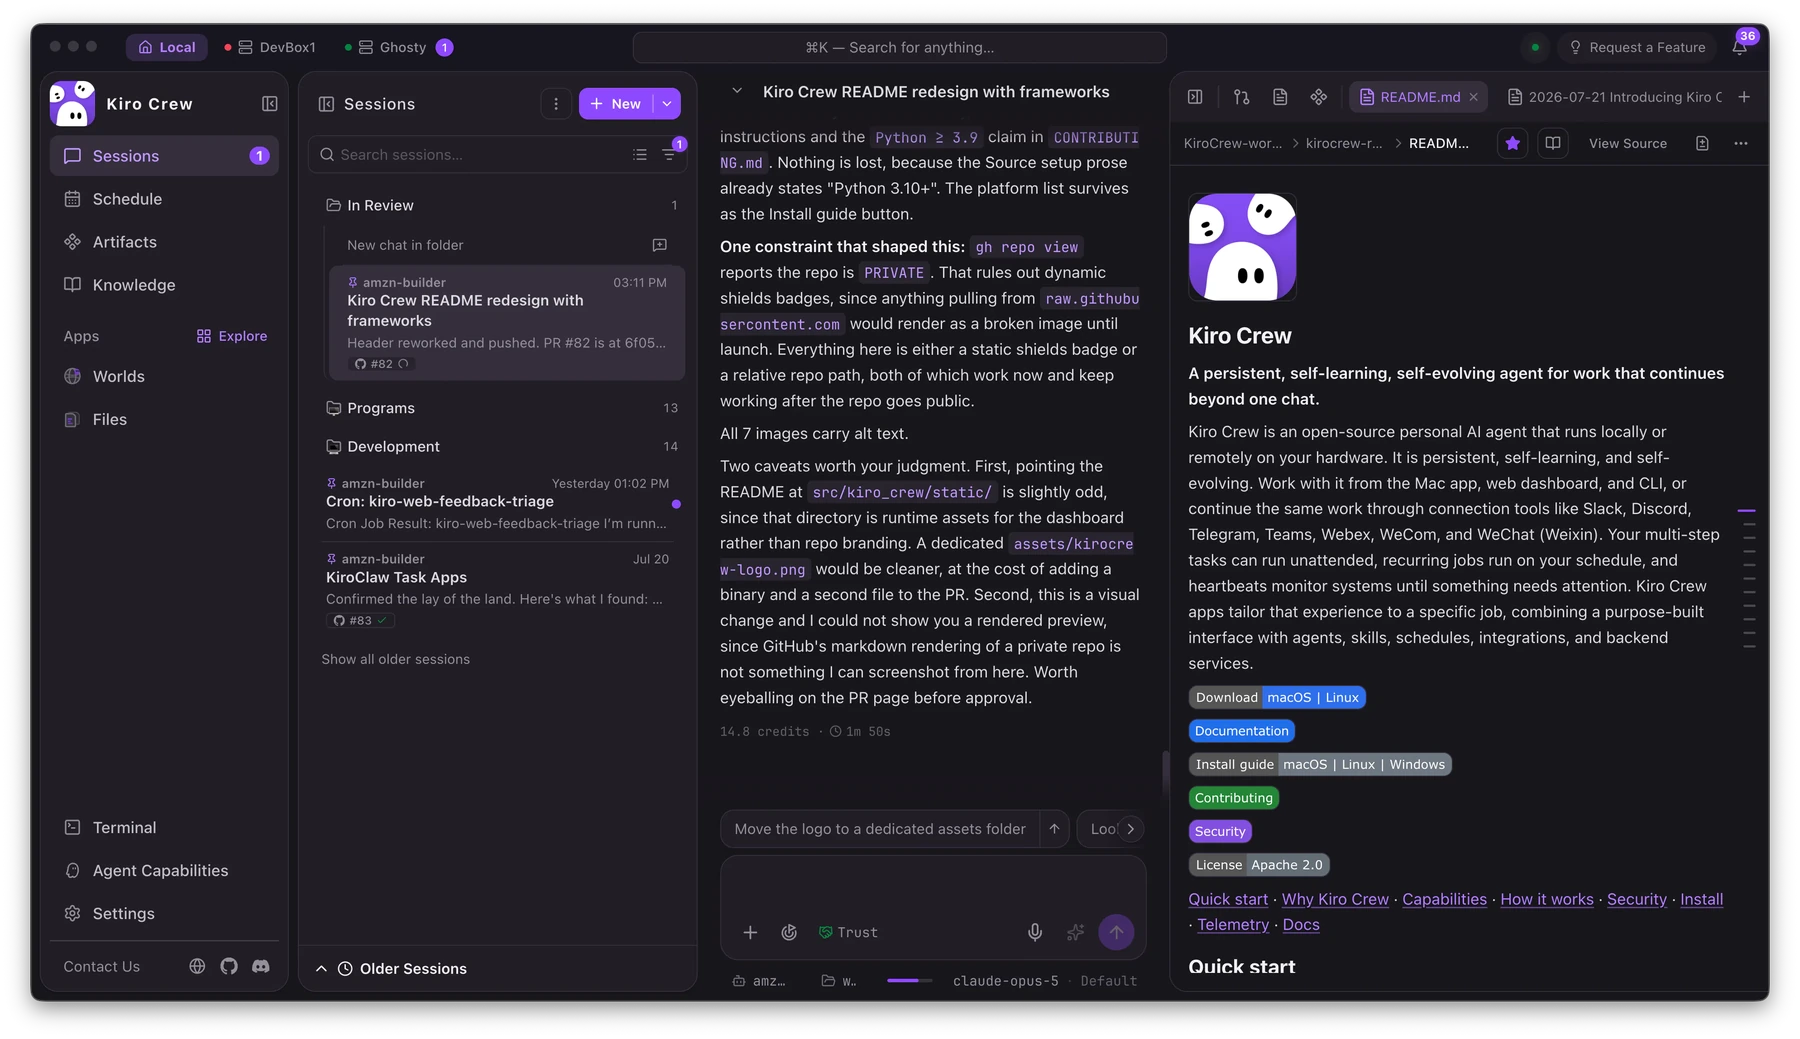Open the website globe icon near Contact Us
1800x1039 pixels.
point(197,966)
